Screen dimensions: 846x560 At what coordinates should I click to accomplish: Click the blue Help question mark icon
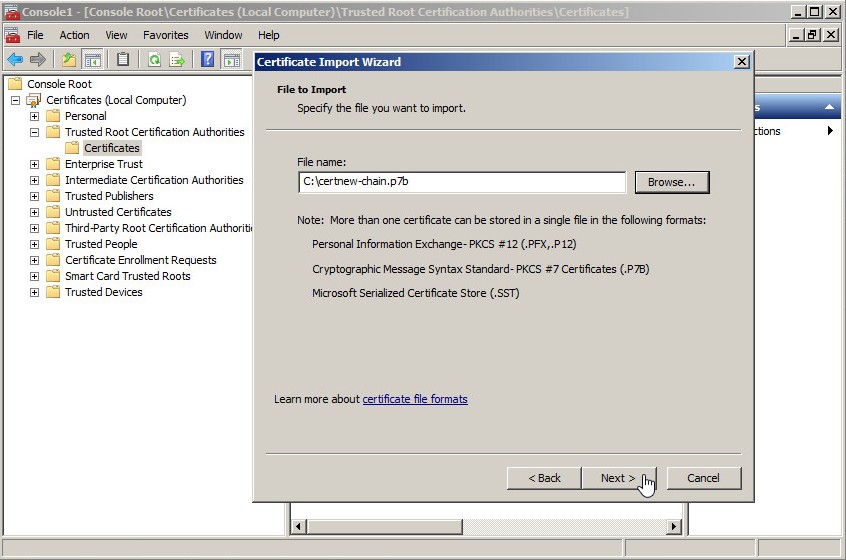(208, 60)
